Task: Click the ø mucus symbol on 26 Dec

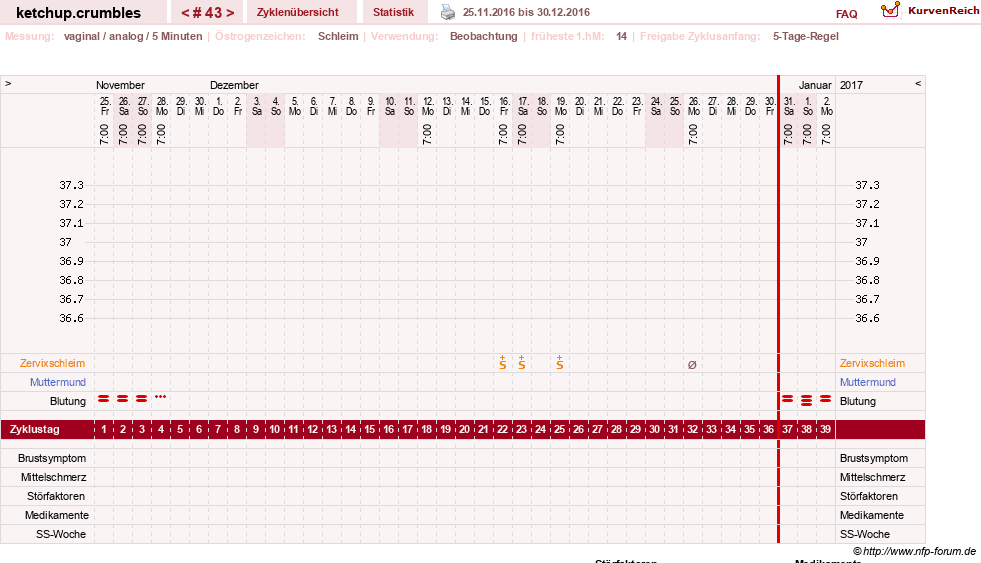Action: pyautogui.click(x=692, y=365)
